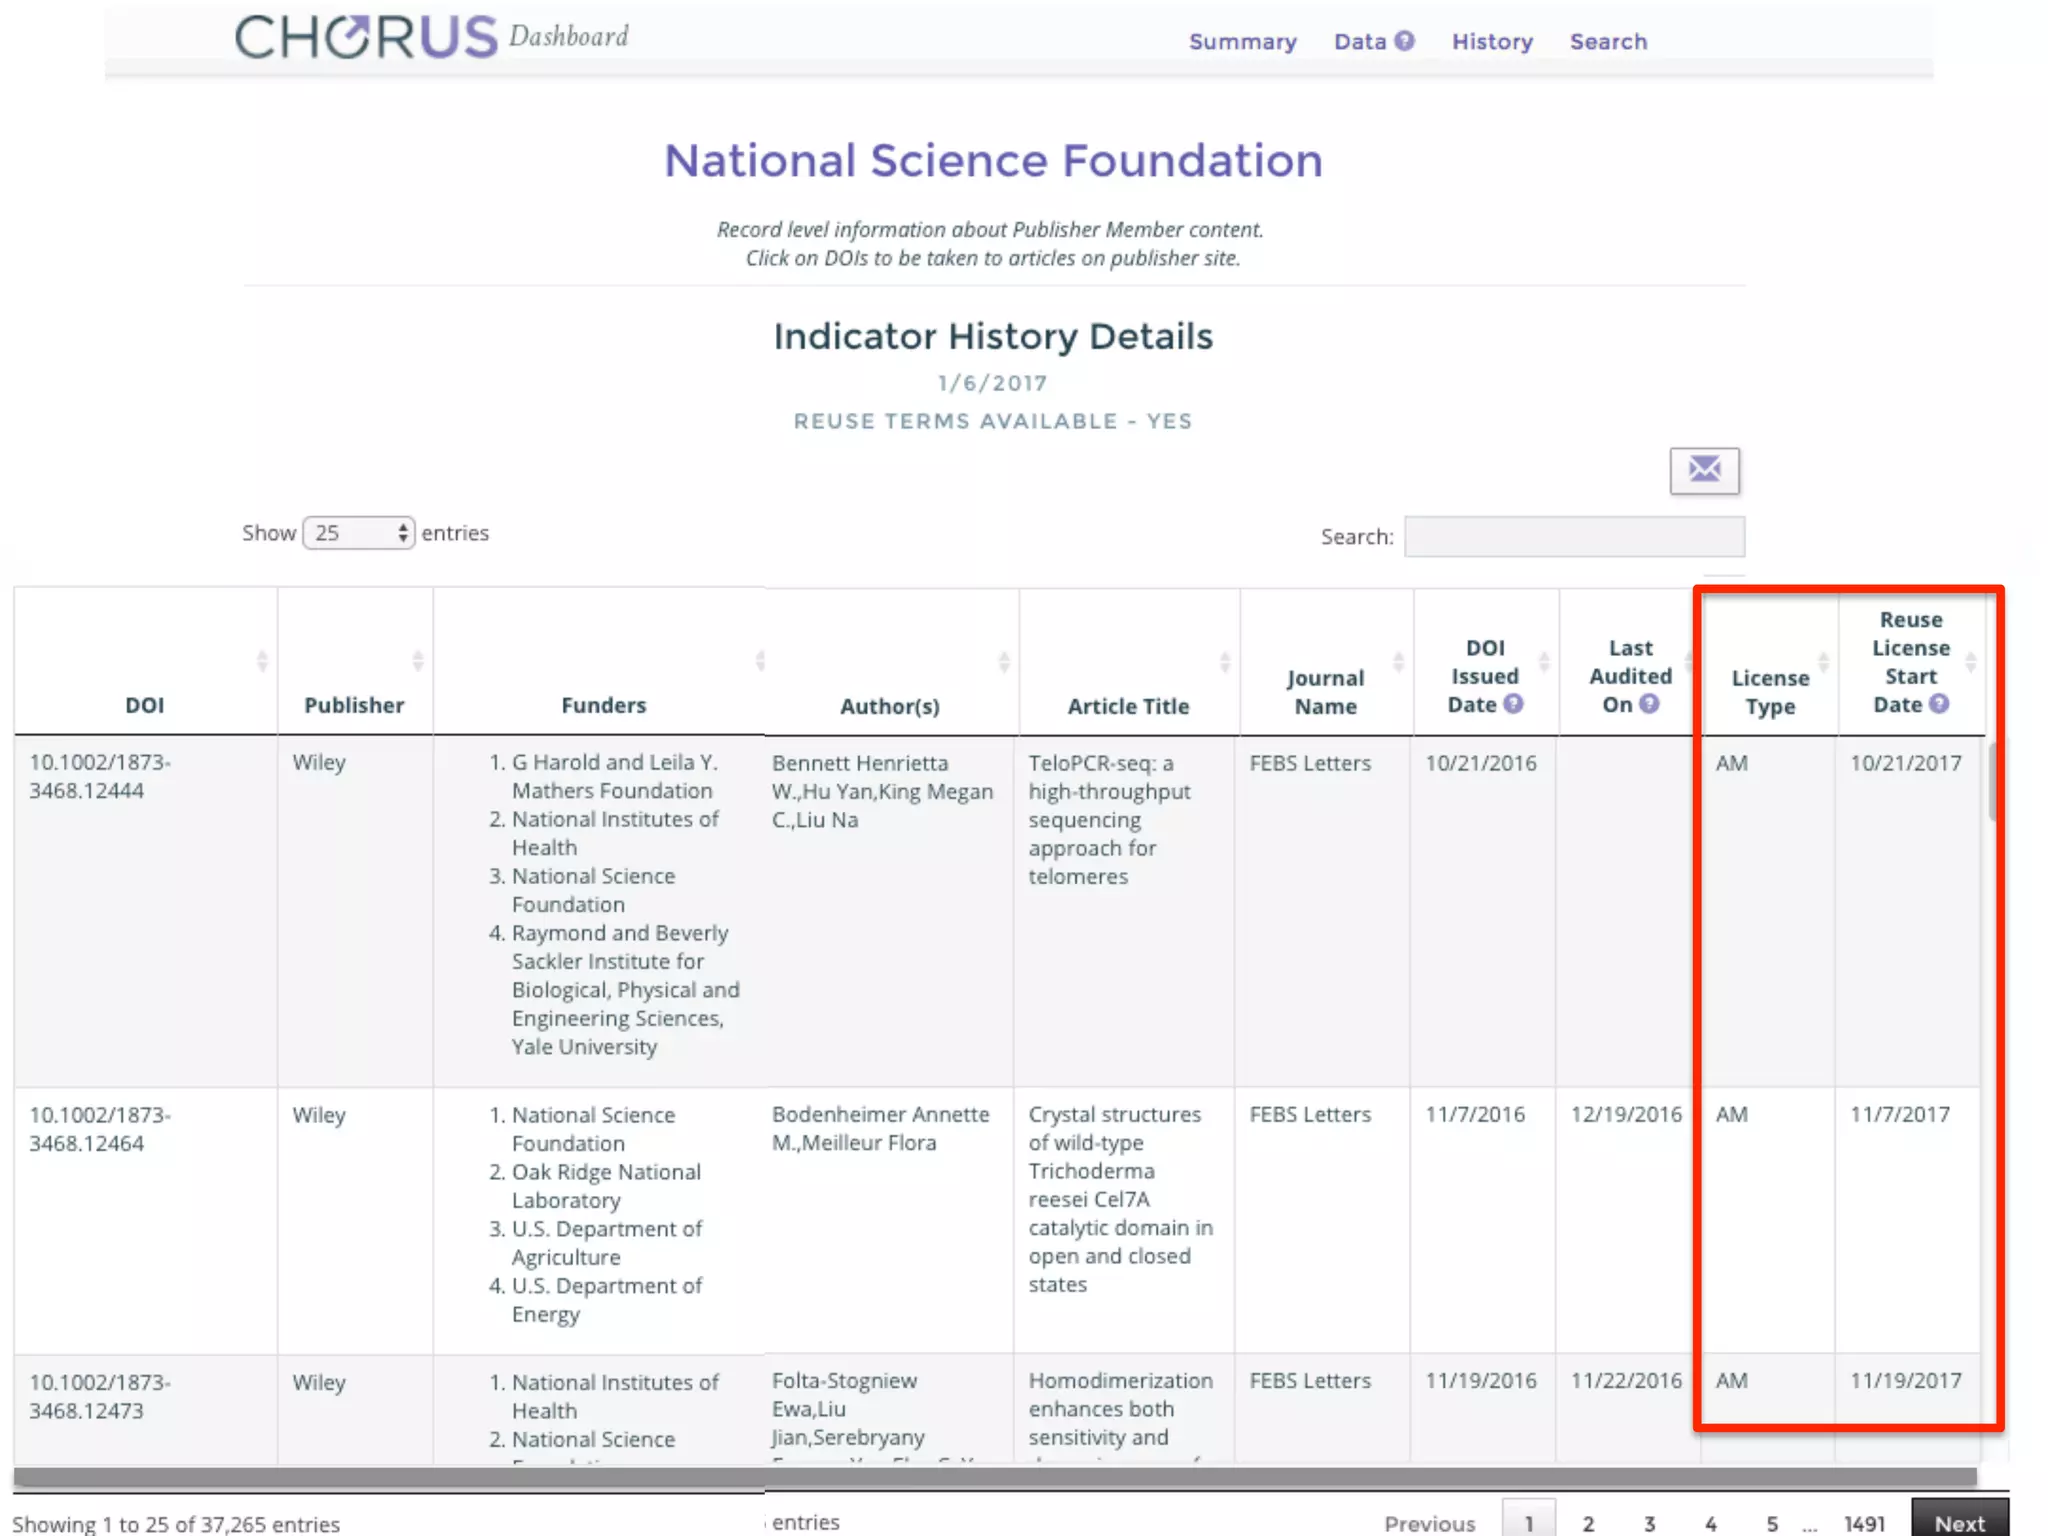Open DOI 10.1002/1873-3468.12464
2048x1536 pixels.
(100, 1129)
